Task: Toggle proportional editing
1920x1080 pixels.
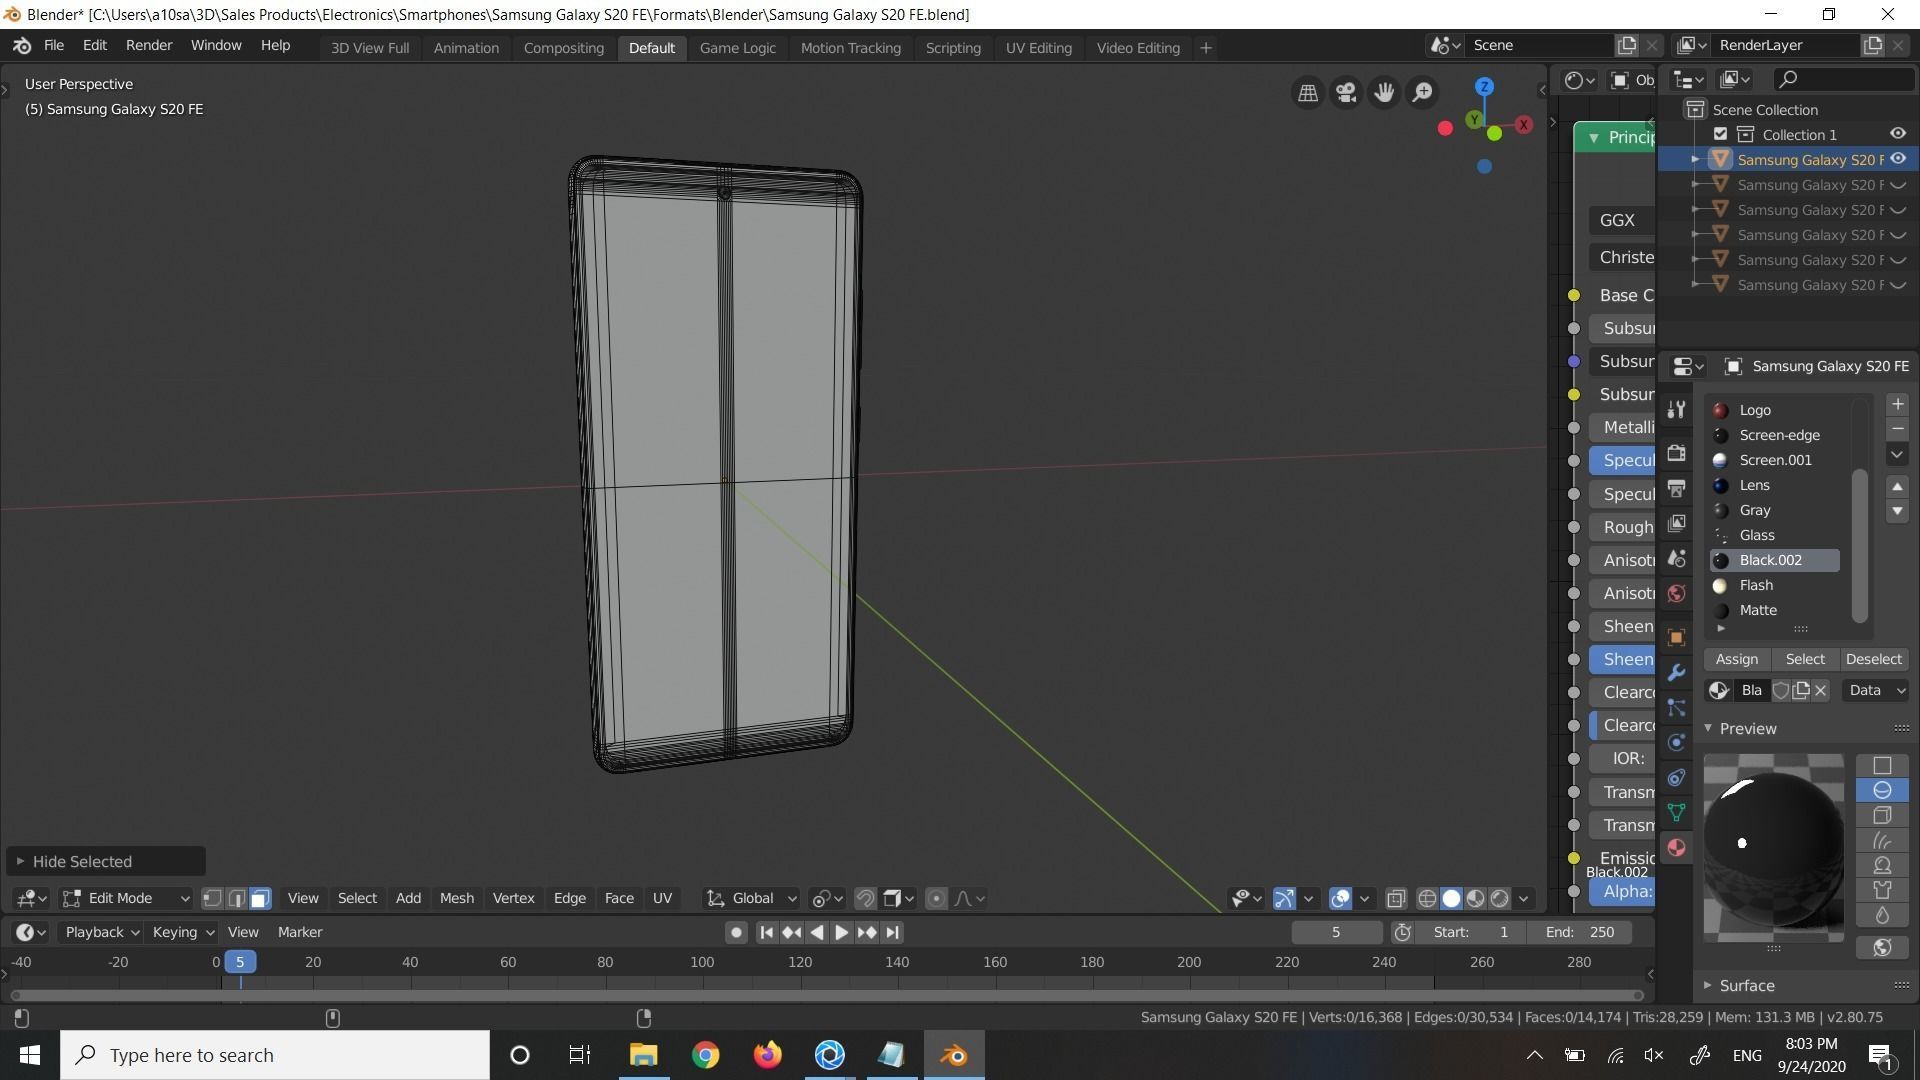Action: pyautogui.click(x=936, y=898)
